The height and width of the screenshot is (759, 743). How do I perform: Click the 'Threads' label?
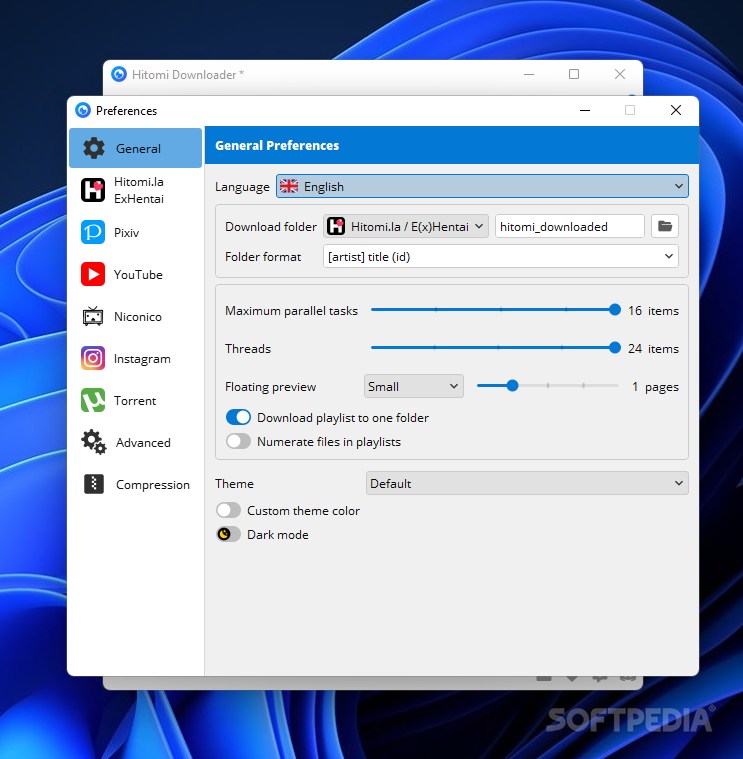[248, 349]
